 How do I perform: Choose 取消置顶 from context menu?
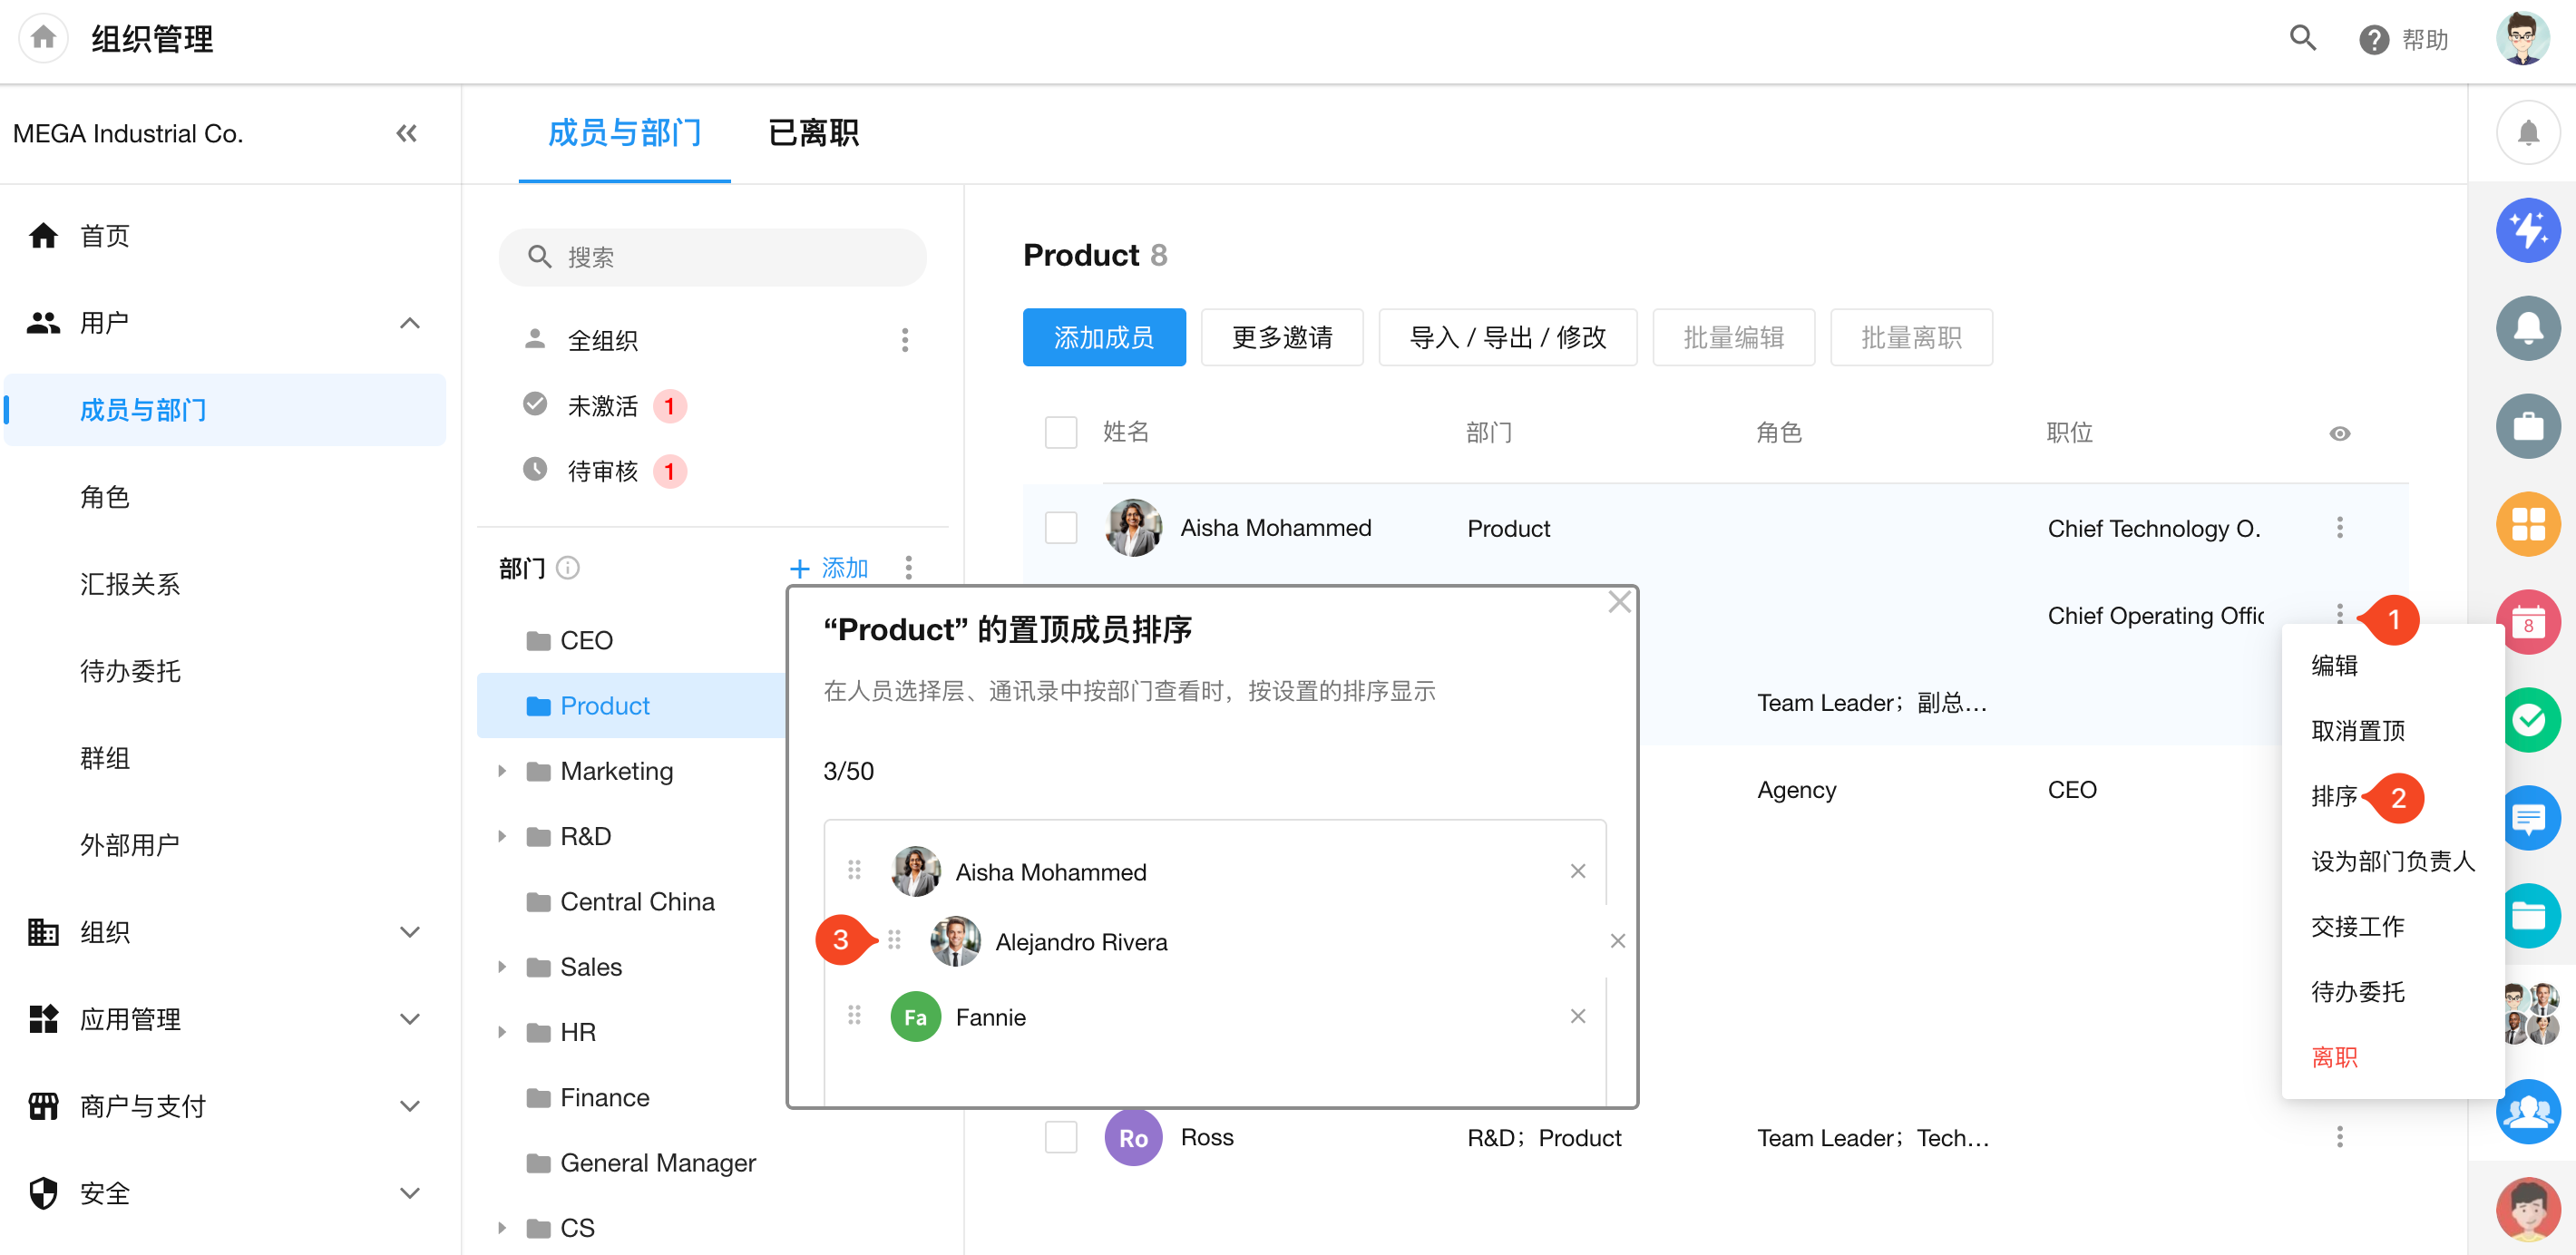2357,730
